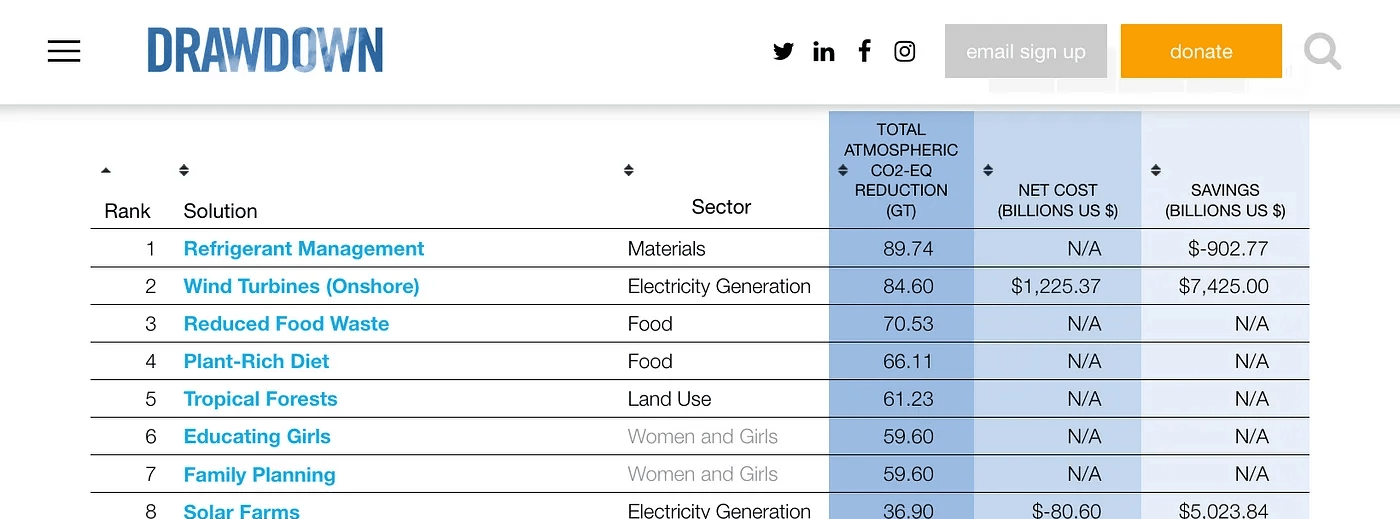Sort table by Rank column arrow

(106, 170)
